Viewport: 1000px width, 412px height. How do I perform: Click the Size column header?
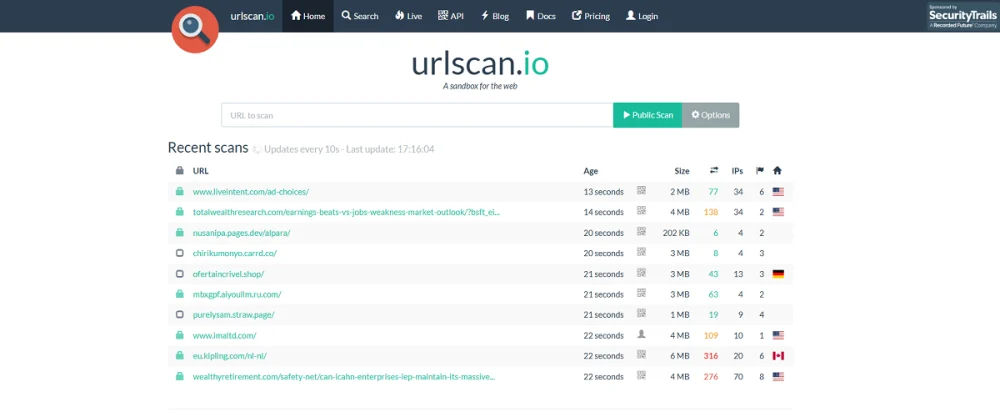(682, 171)
